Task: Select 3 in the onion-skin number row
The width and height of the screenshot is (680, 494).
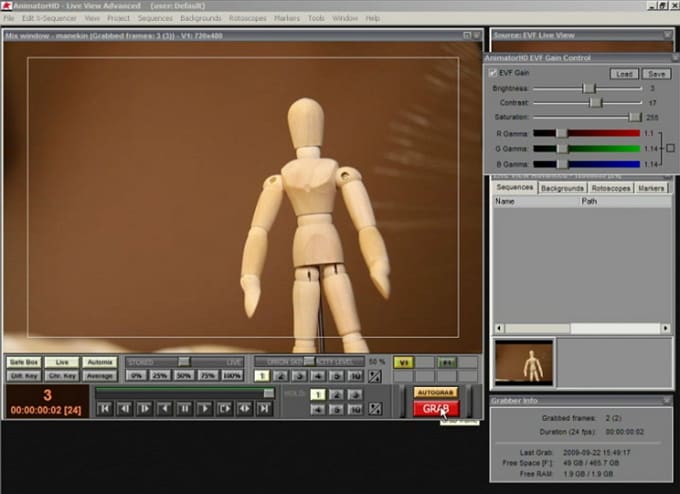Action: 299,376
